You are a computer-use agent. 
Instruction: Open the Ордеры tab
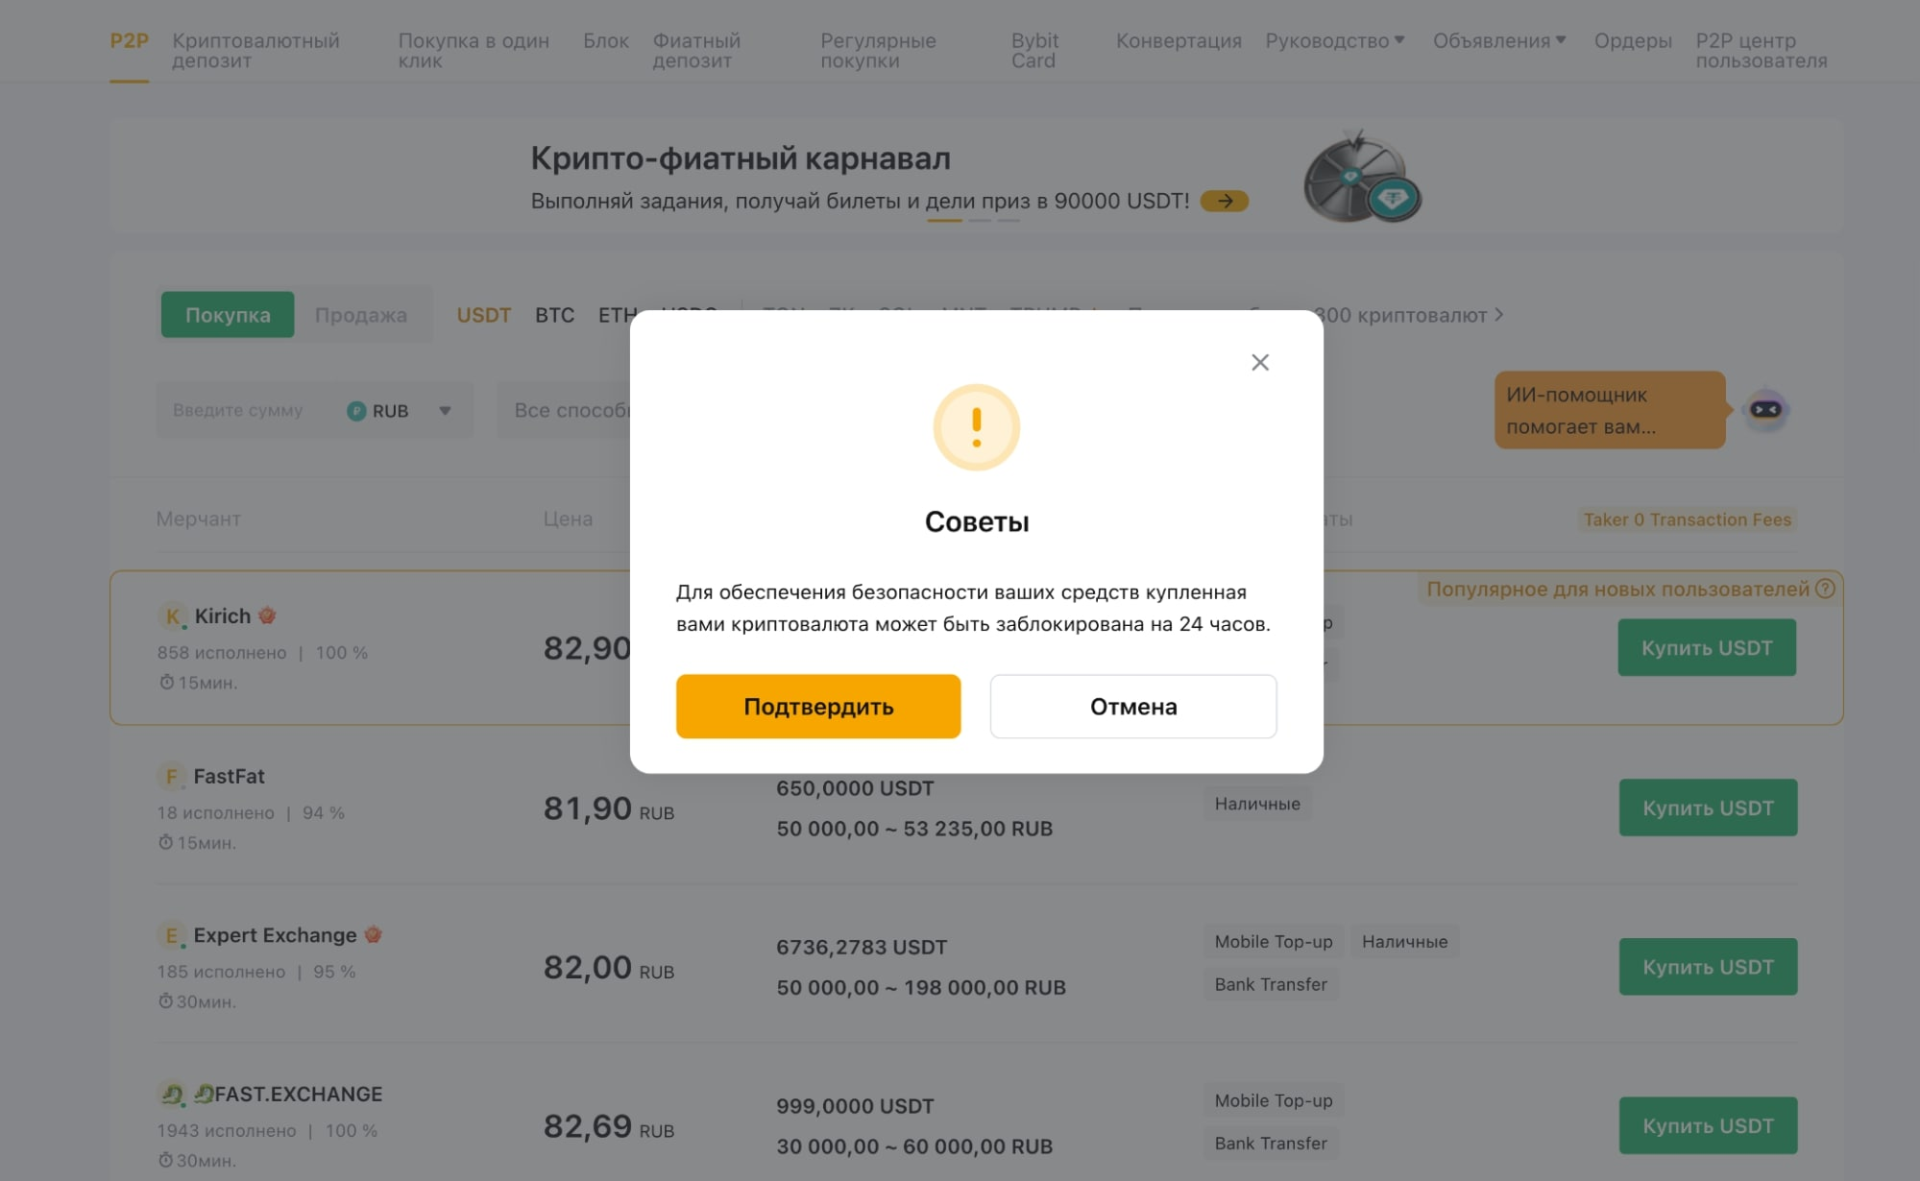point(1632,41)
